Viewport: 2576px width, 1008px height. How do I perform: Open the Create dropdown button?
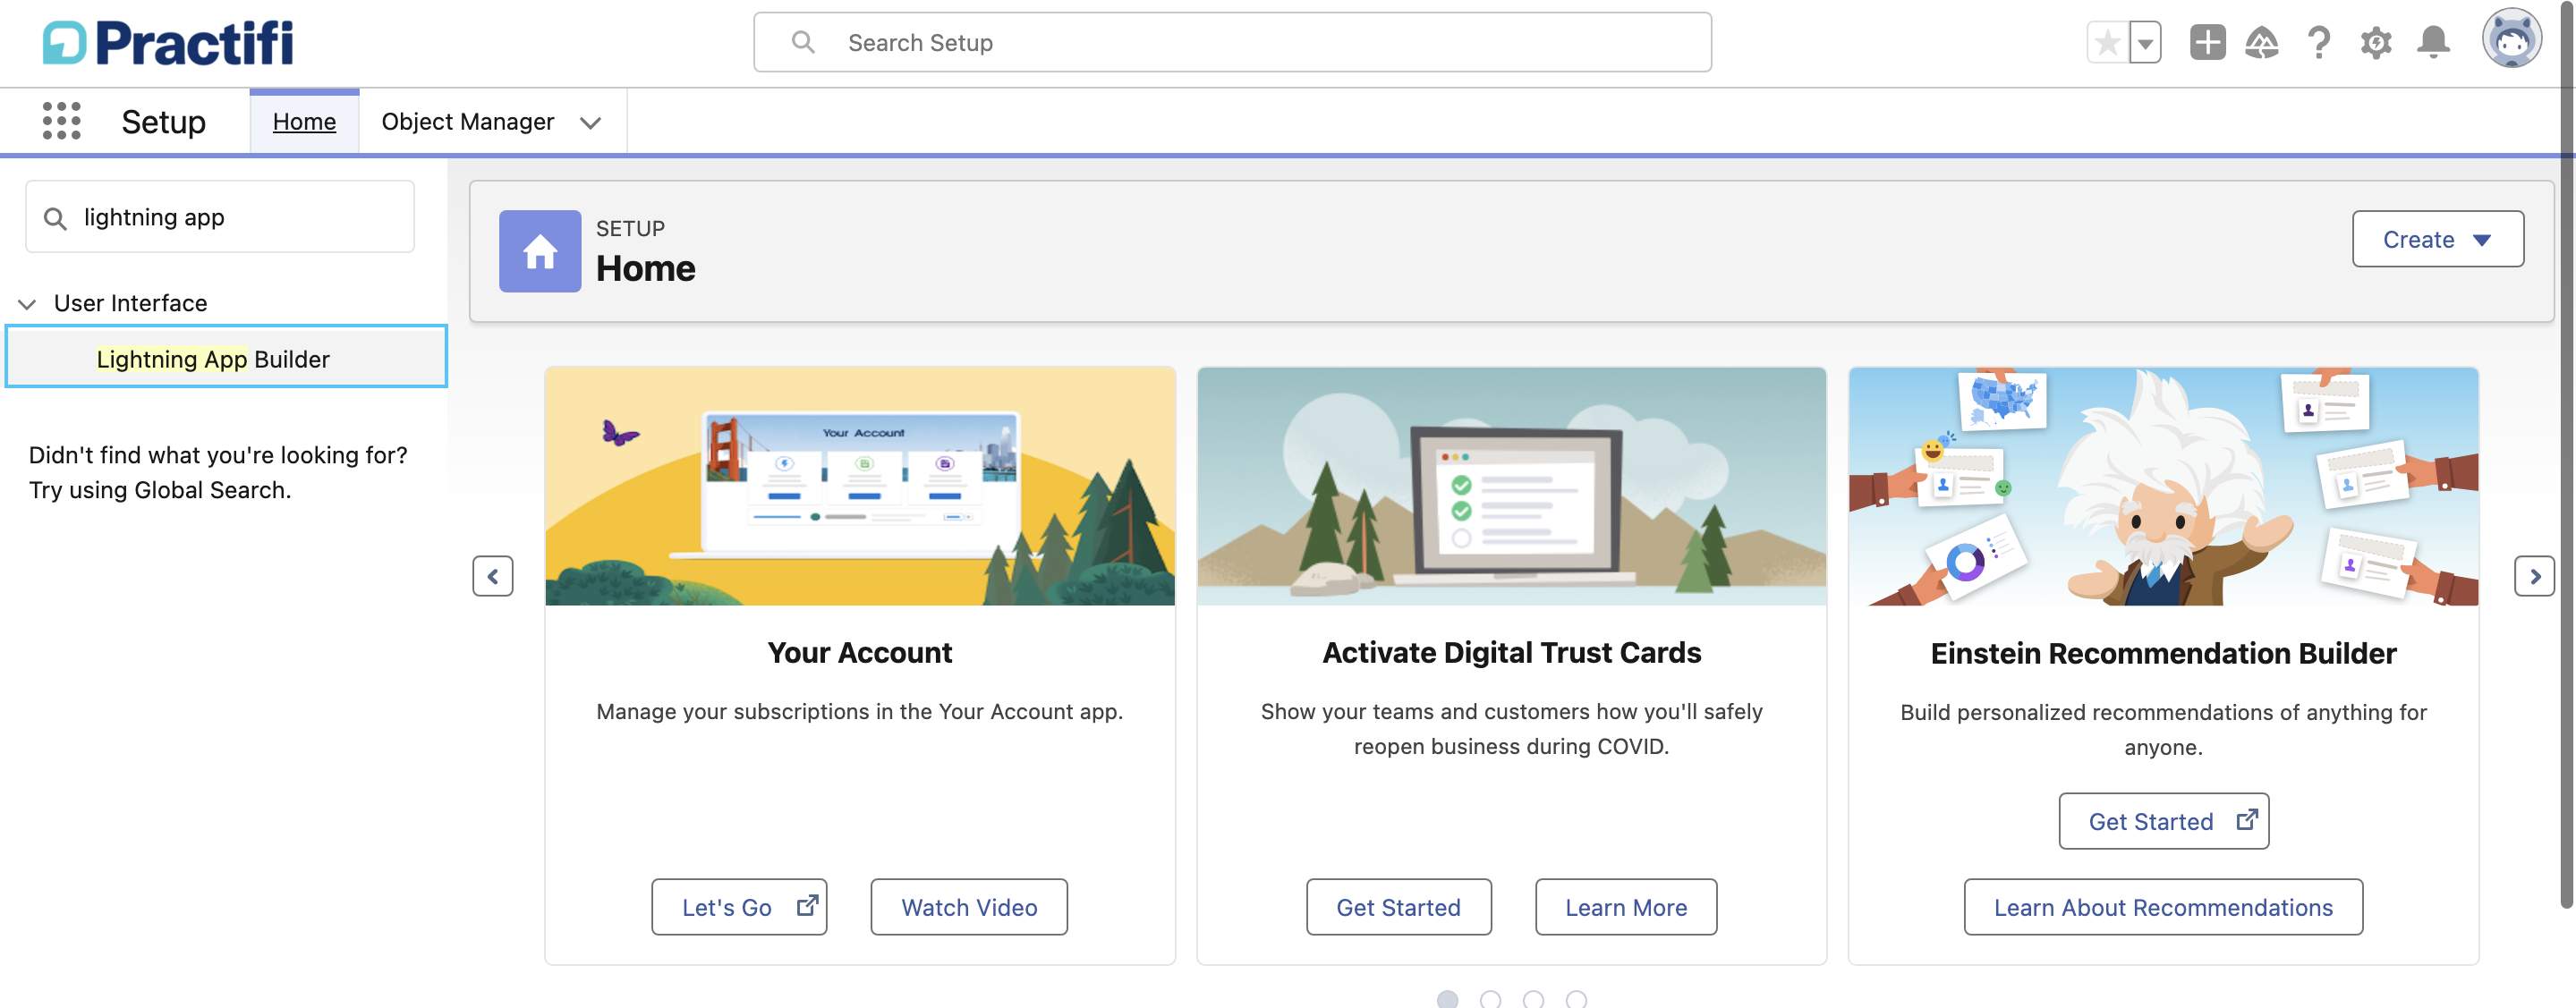(2437, 239)
